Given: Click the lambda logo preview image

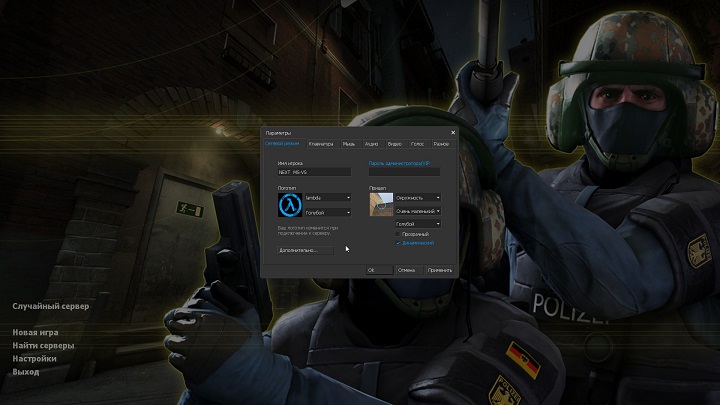Looking at the screenshot, I should (x=290, y=204).
